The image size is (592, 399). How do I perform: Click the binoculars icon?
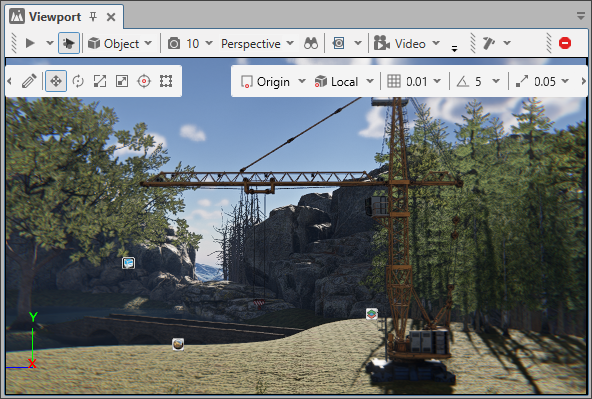[311, 43]
